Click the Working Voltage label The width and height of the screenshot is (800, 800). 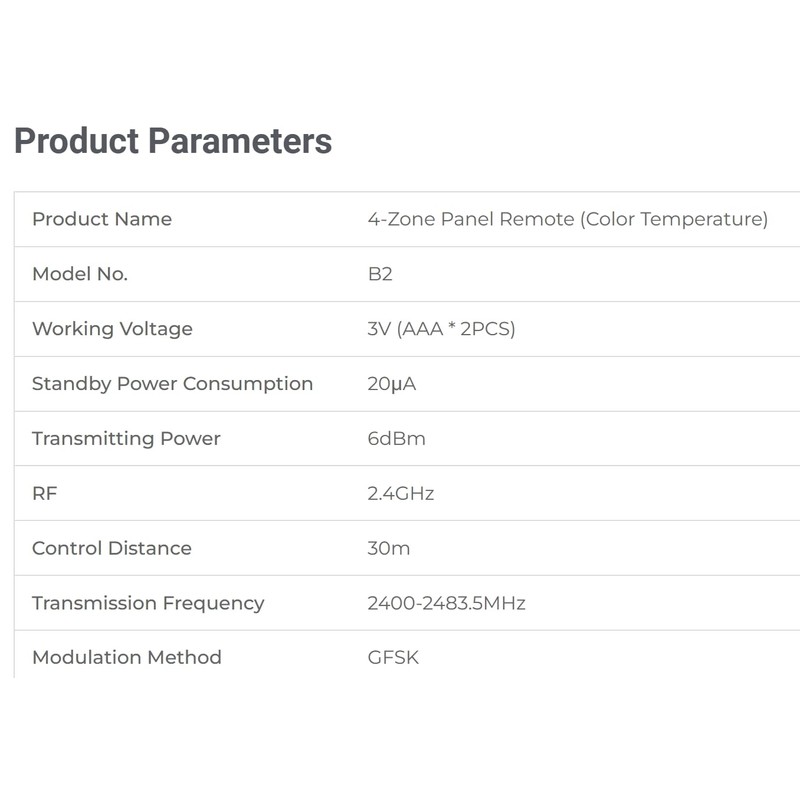112,329
